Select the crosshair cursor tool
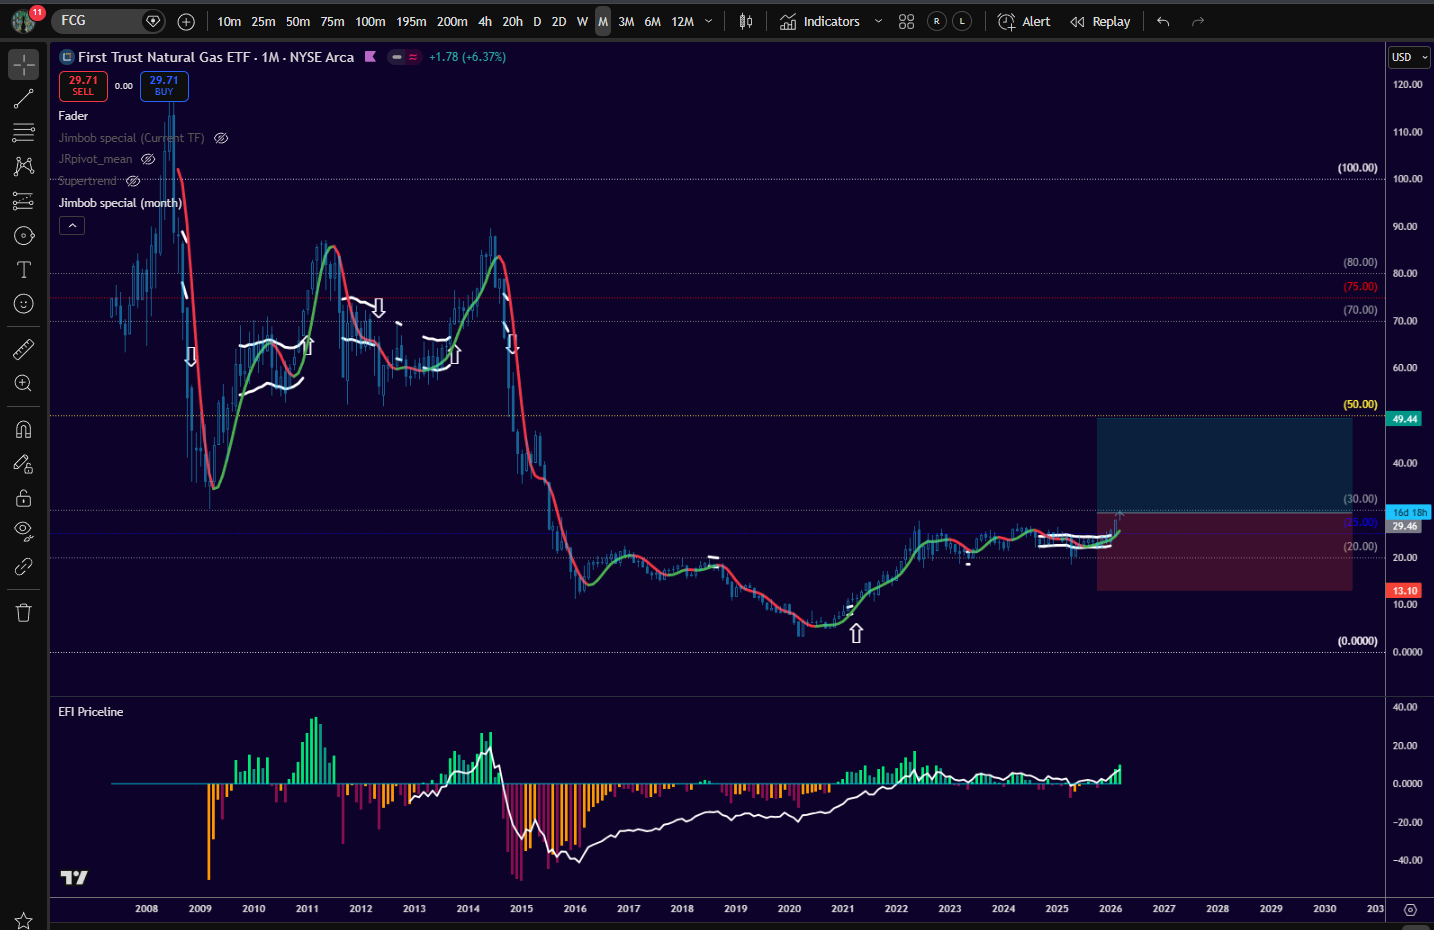Screen dimensions: 1434x930 (x=24, y=64)
